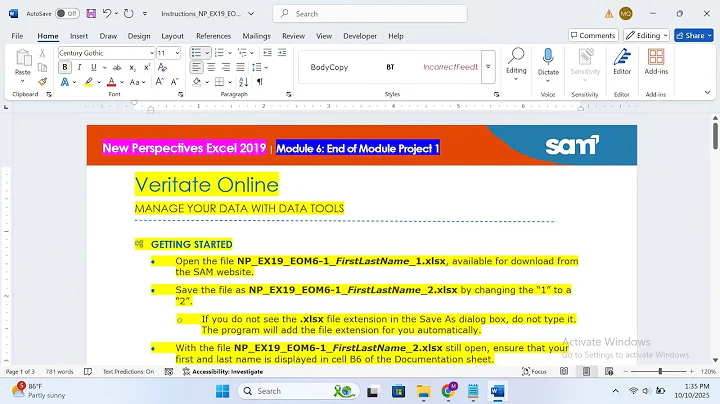The height and width of the screenshot is (404, 720).
Task: Open text highlight color dropdown arrow
Action: click(x=99, y=82)
